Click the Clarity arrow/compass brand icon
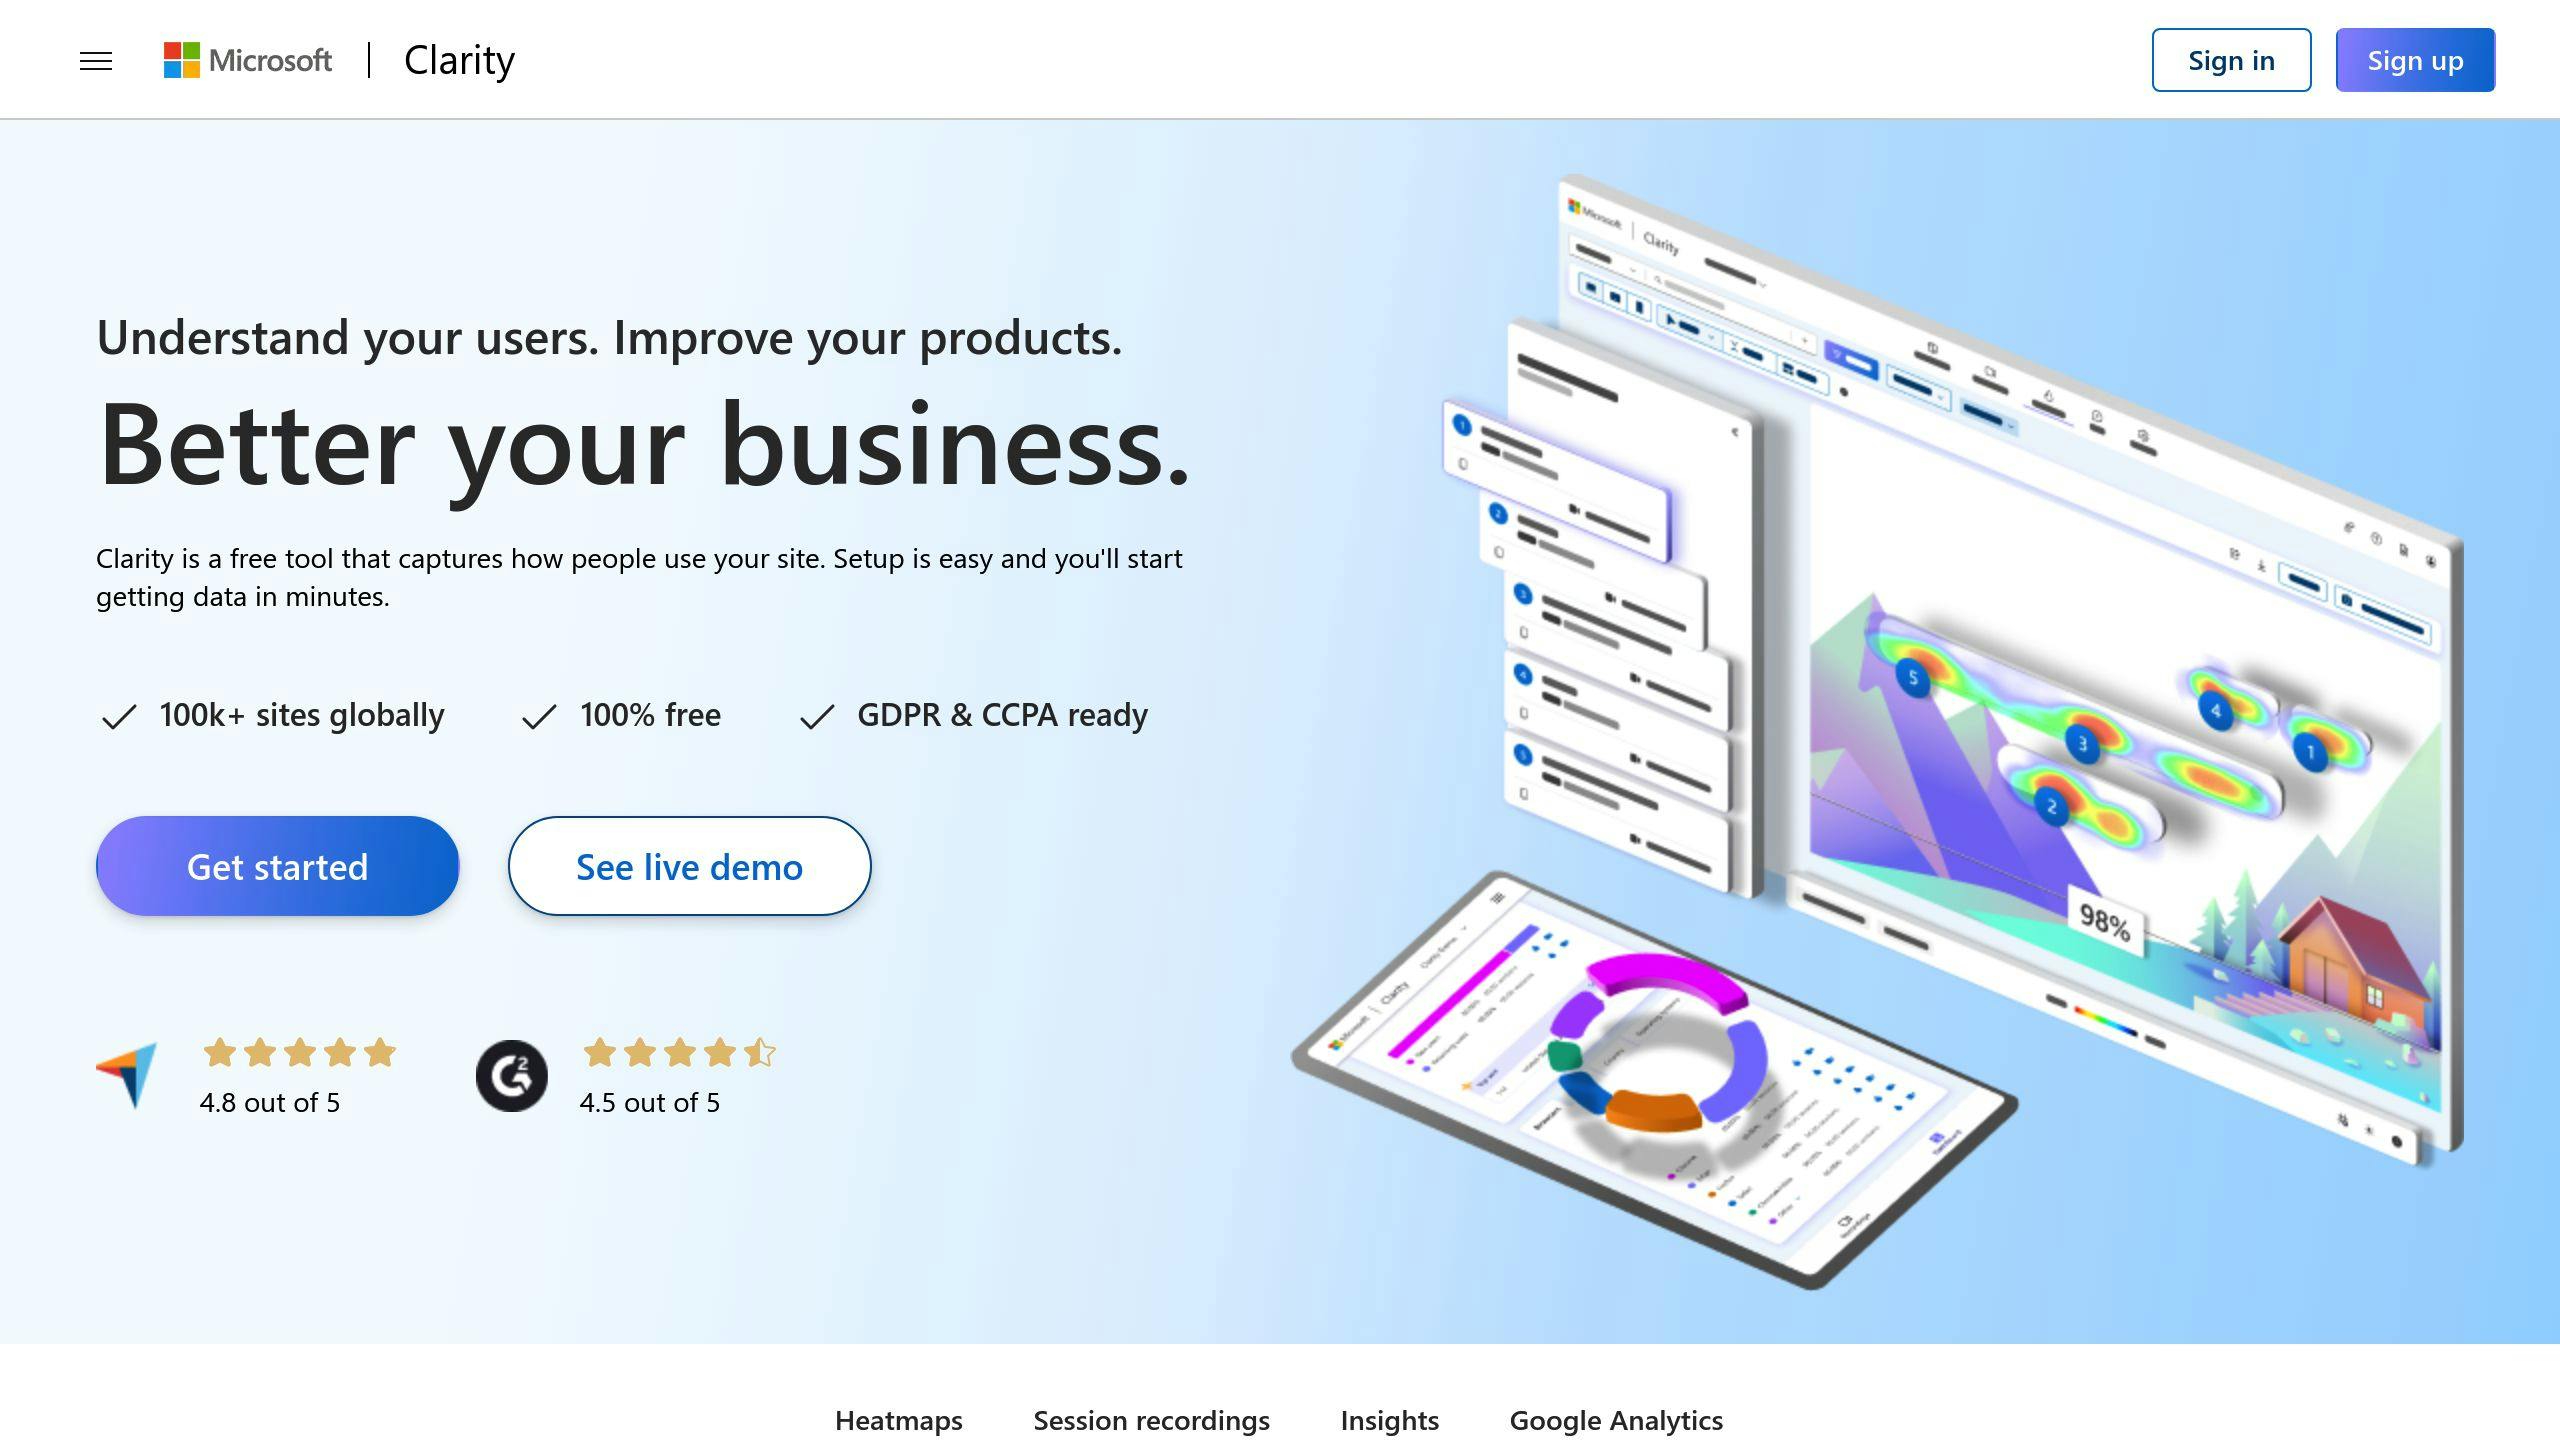The image size is (2560, 1440). 123,1073
